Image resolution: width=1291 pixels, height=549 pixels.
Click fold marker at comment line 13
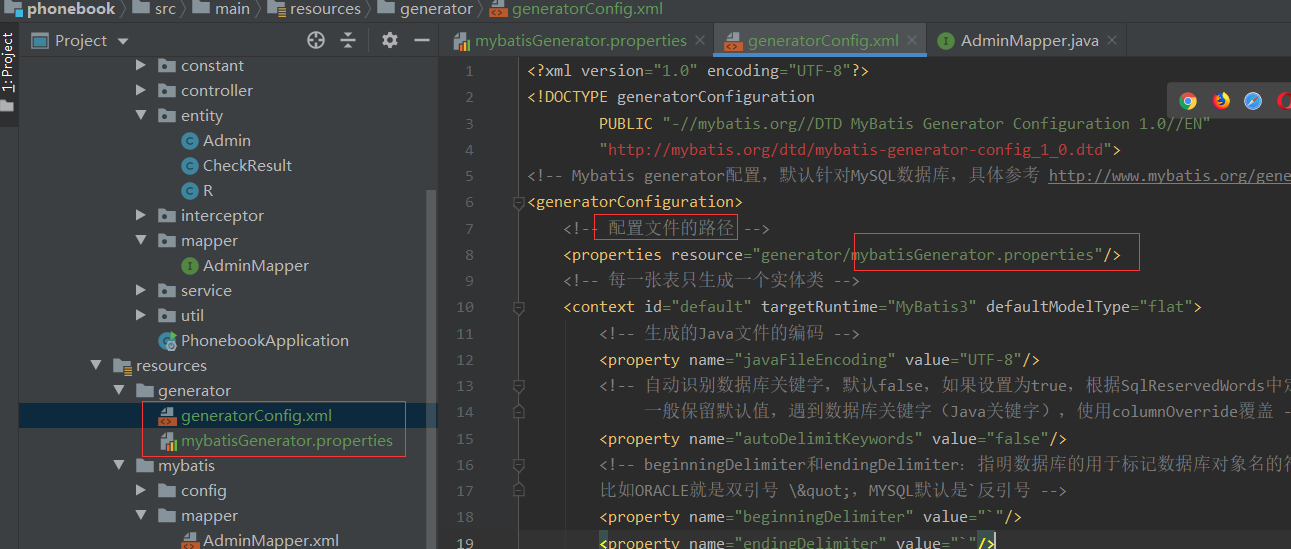(518, 385)
